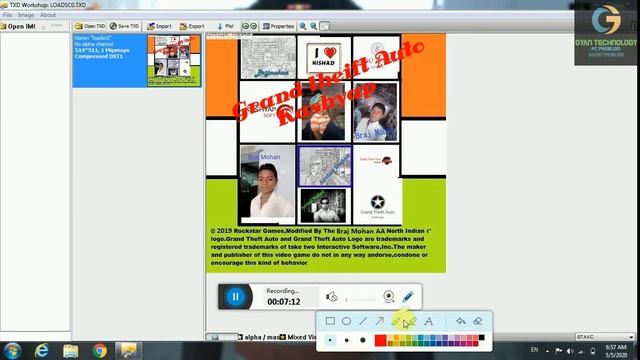Click the texture preview image

tap(326, 153)
